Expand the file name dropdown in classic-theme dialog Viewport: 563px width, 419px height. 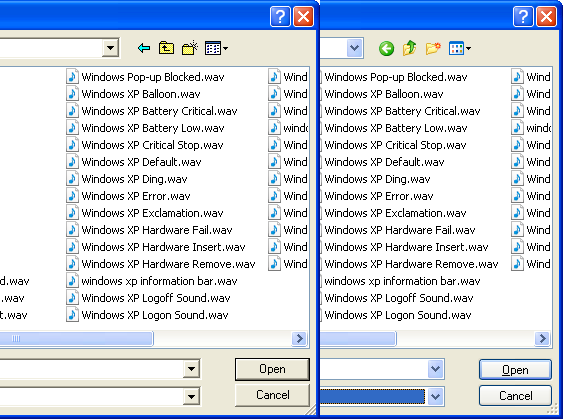click(x=191, y=369)
